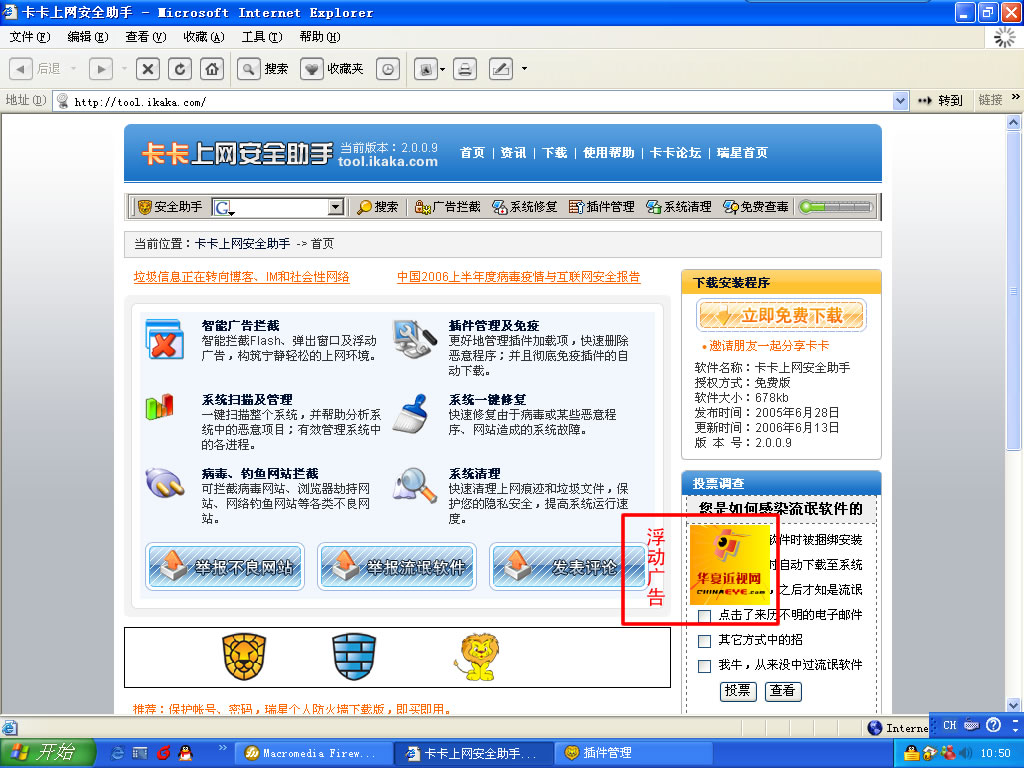Open the 查看(V) menu
The width and height of the screenshot is (1024, 768).
click(x=145, y=37)
